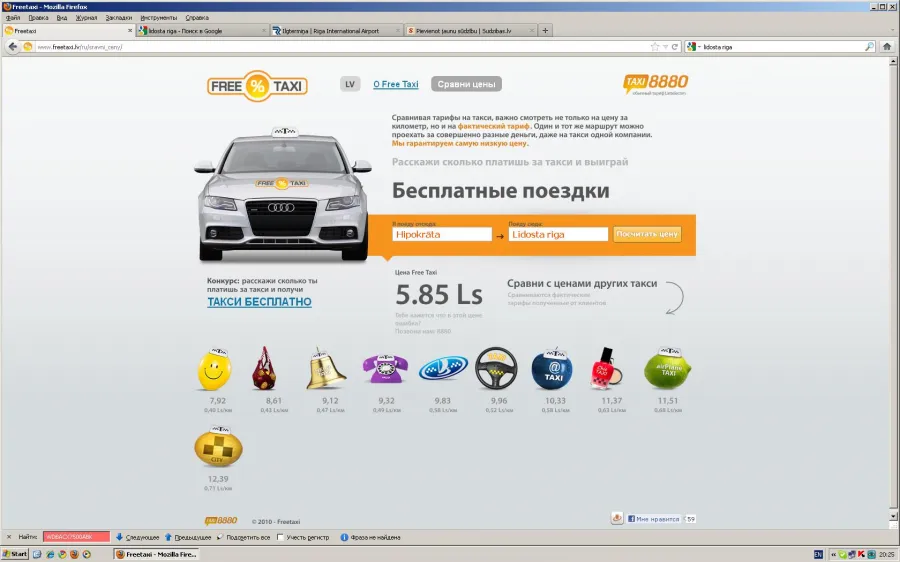Click the silver Audi taxi car image

pyautogui.click(x=284, y=195)
